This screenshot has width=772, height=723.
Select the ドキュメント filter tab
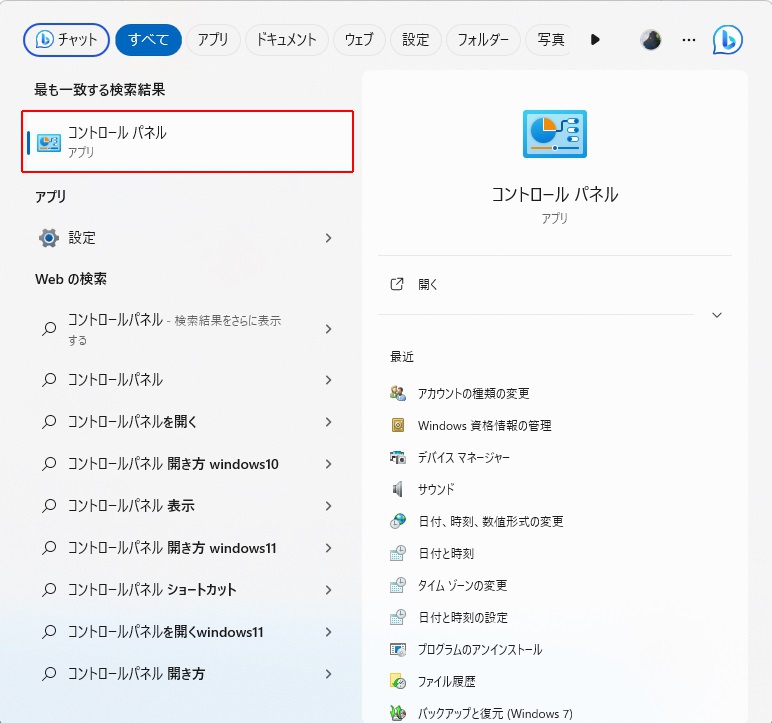pos(286,40)
